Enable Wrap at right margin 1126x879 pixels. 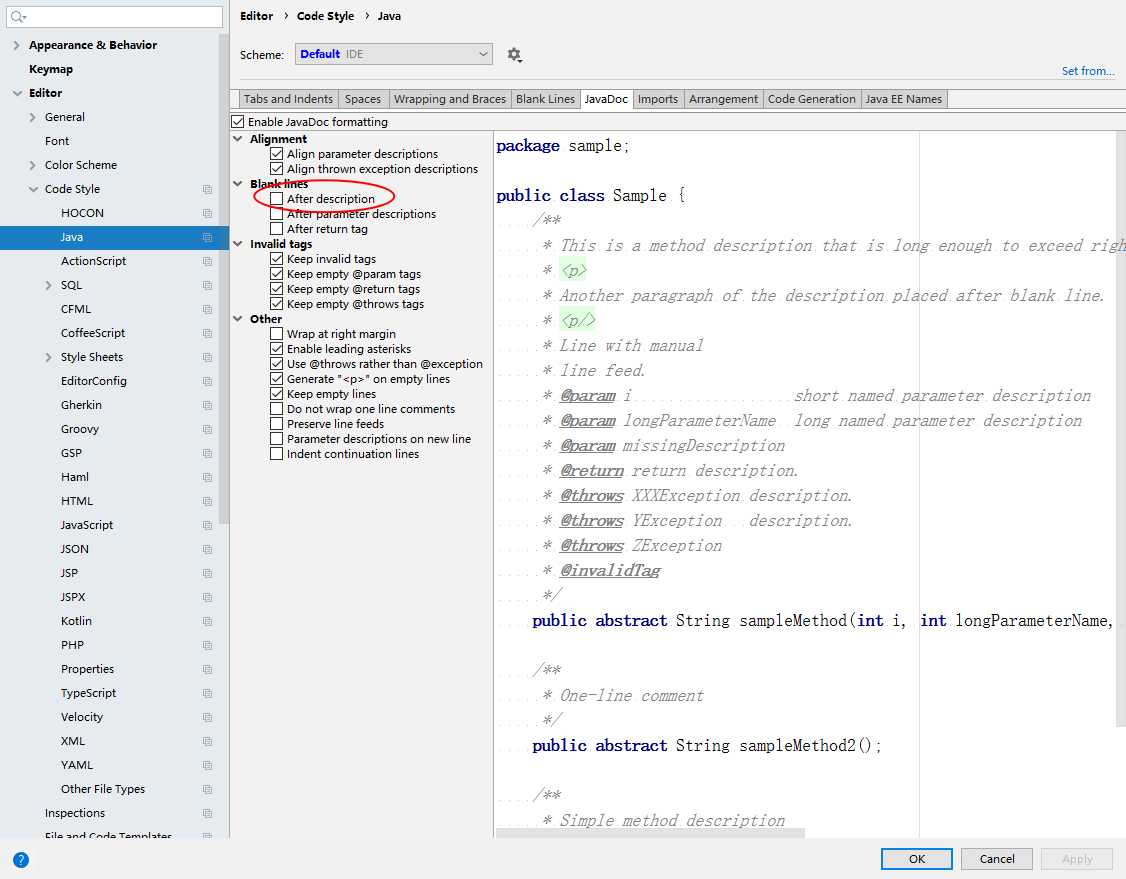coord(276,334)
